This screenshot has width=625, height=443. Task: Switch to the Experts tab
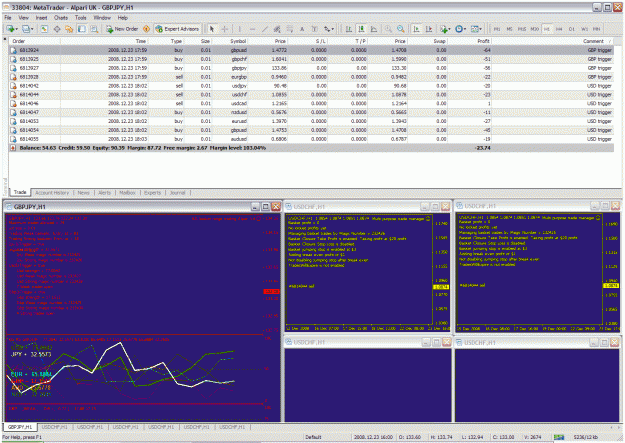click(x=152, y=193)
